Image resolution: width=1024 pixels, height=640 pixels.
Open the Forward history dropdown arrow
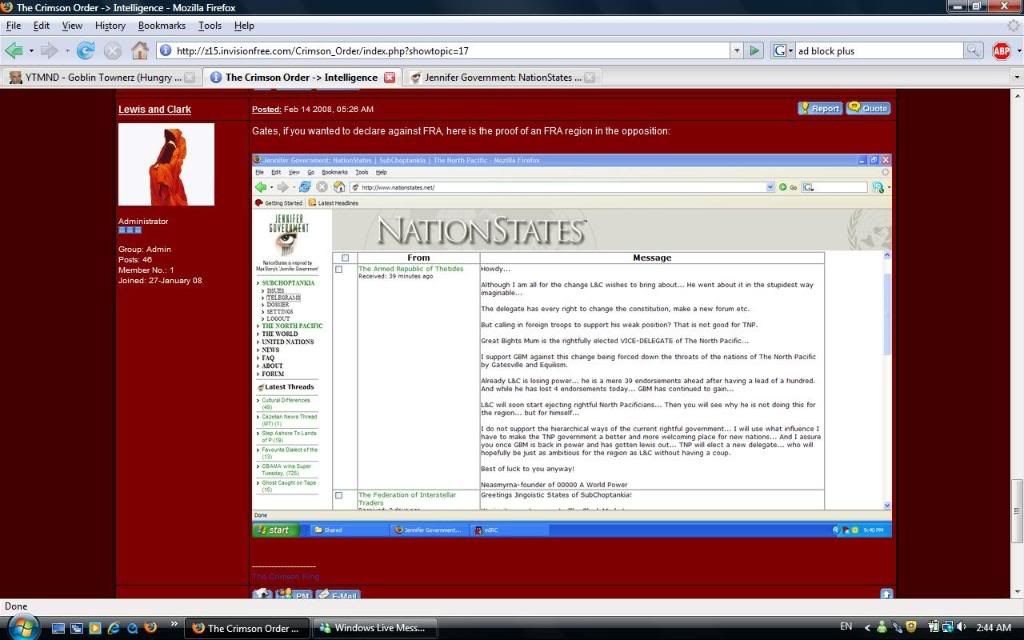tap(67, 50)
